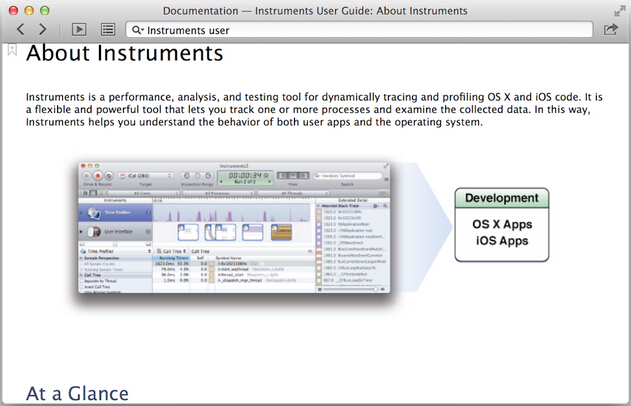The width and height of the screenshot is (631, 406).
Task: Open the table of contents list
Action: click(107, 30)
